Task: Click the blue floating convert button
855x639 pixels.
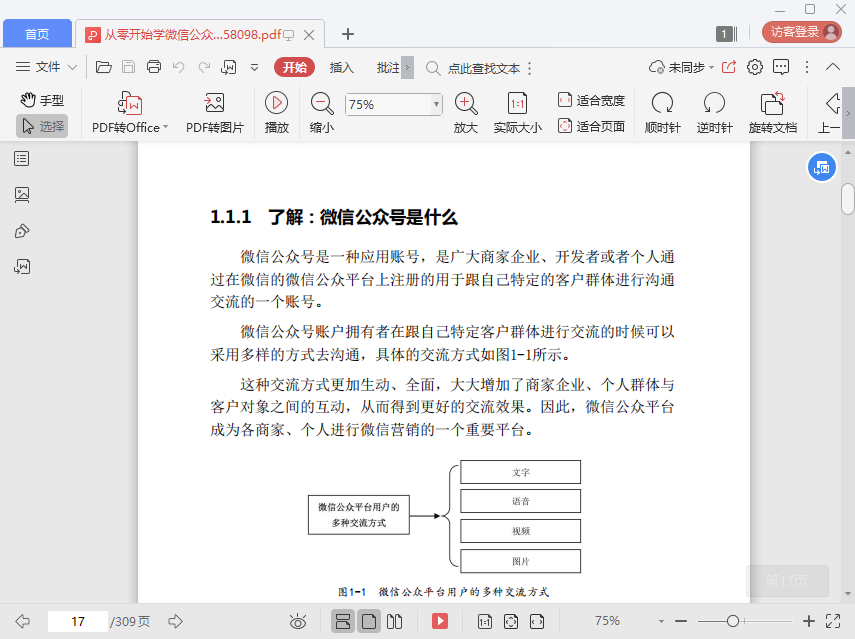Action: coord(821,168)
